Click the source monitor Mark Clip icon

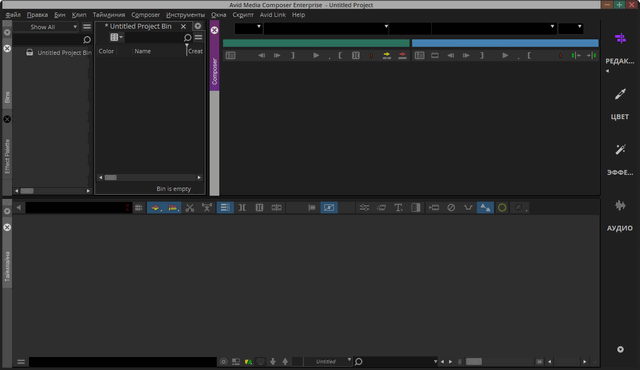(x=356, y=55)
